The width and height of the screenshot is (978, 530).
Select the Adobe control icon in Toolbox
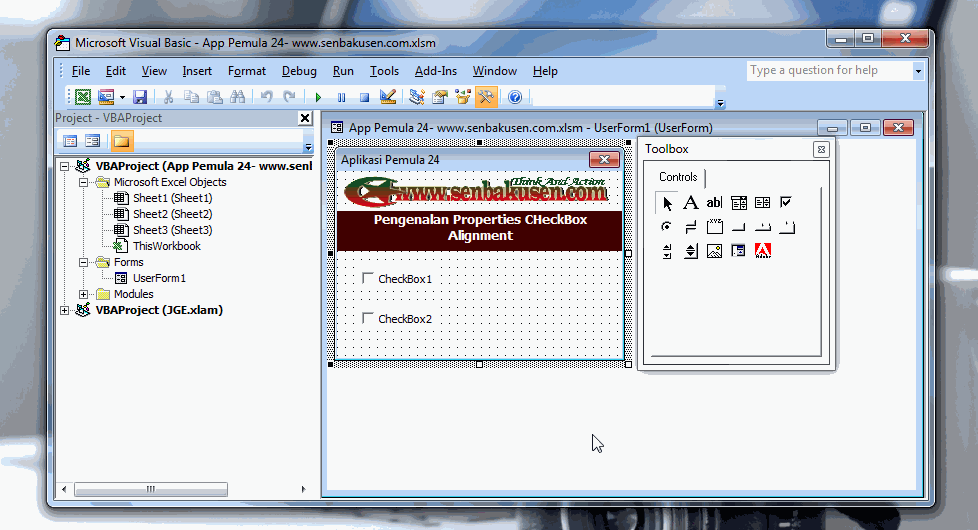tap(763, 251)
